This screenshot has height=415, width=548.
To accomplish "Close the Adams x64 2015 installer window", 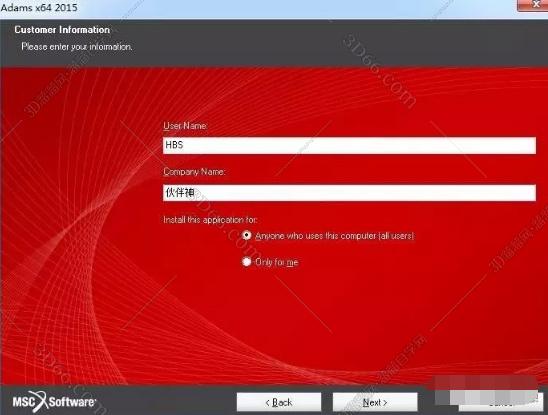I will tap(532, 5).
